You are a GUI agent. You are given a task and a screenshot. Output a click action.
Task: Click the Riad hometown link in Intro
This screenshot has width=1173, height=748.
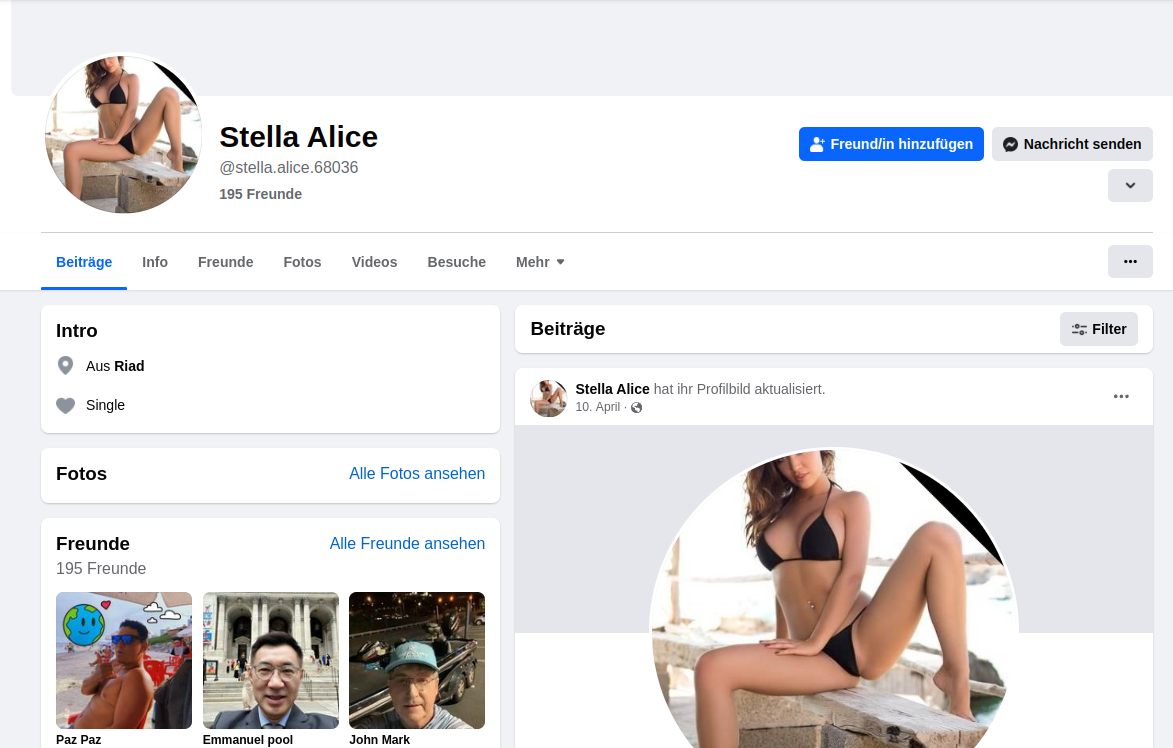point(129,366)
